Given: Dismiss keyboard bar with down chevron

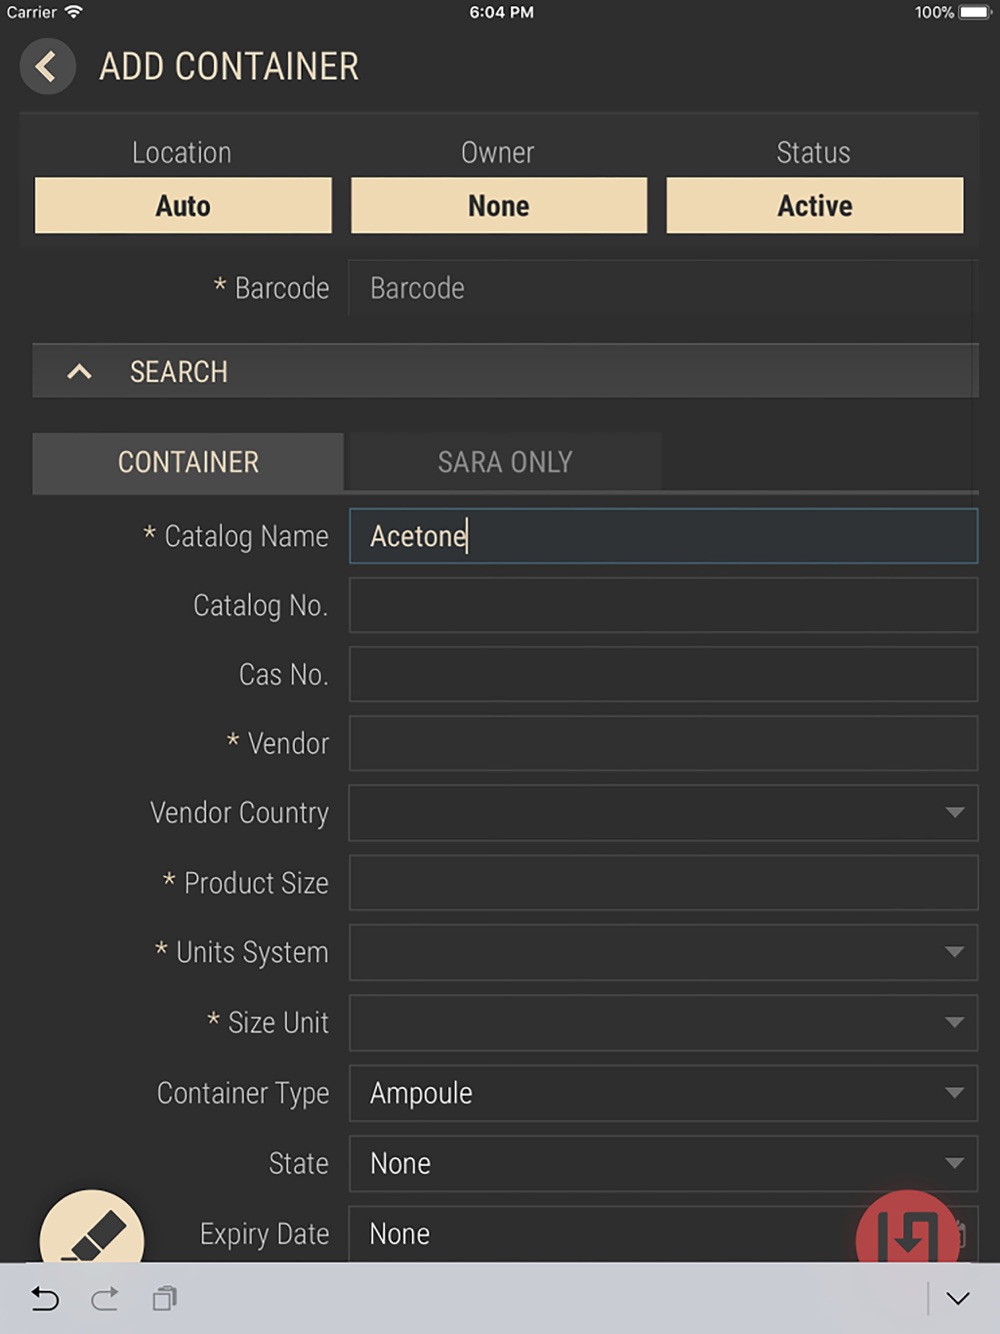Looking at the screenshot, I should tap(958, 1298).
